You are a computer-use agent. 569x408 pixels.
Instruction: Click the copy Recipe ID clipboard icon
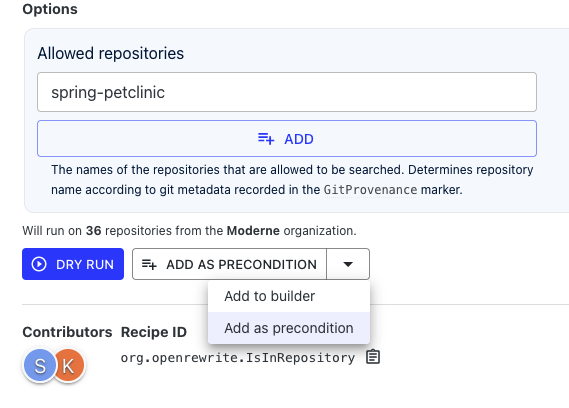[x=373, y=357]
